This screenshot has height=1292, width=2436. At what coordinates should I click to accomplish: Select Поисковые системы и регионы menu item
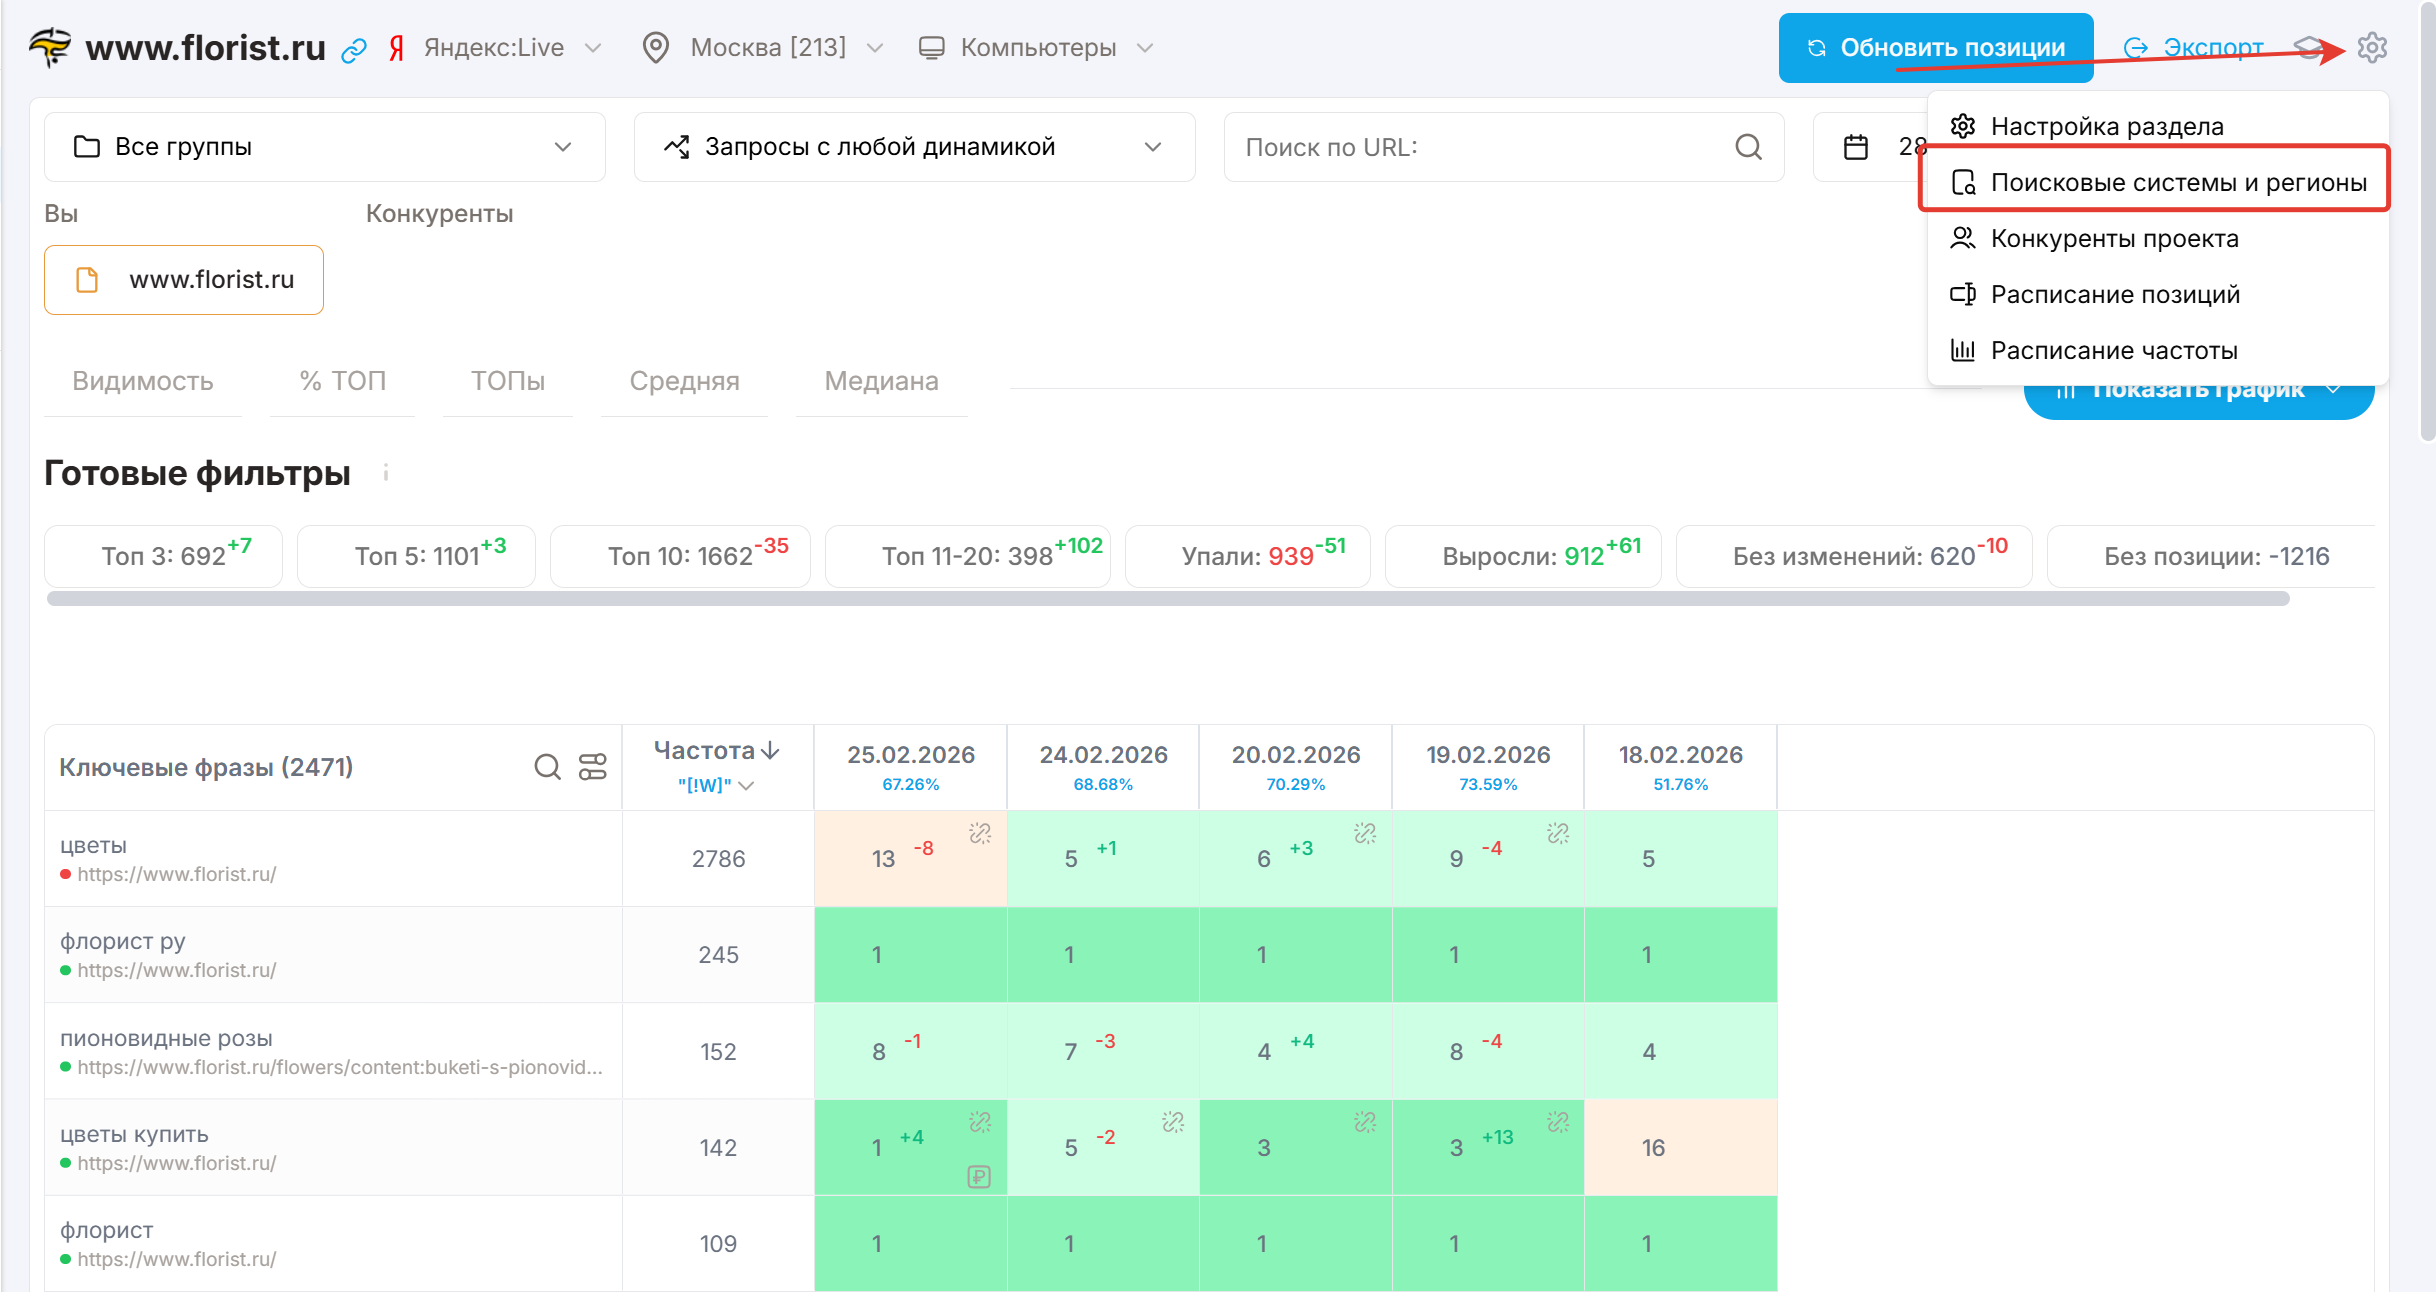2177,182
